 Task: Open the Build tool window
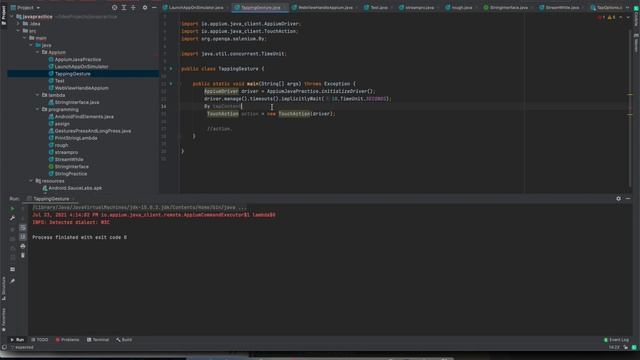click(x=124, y=340)
